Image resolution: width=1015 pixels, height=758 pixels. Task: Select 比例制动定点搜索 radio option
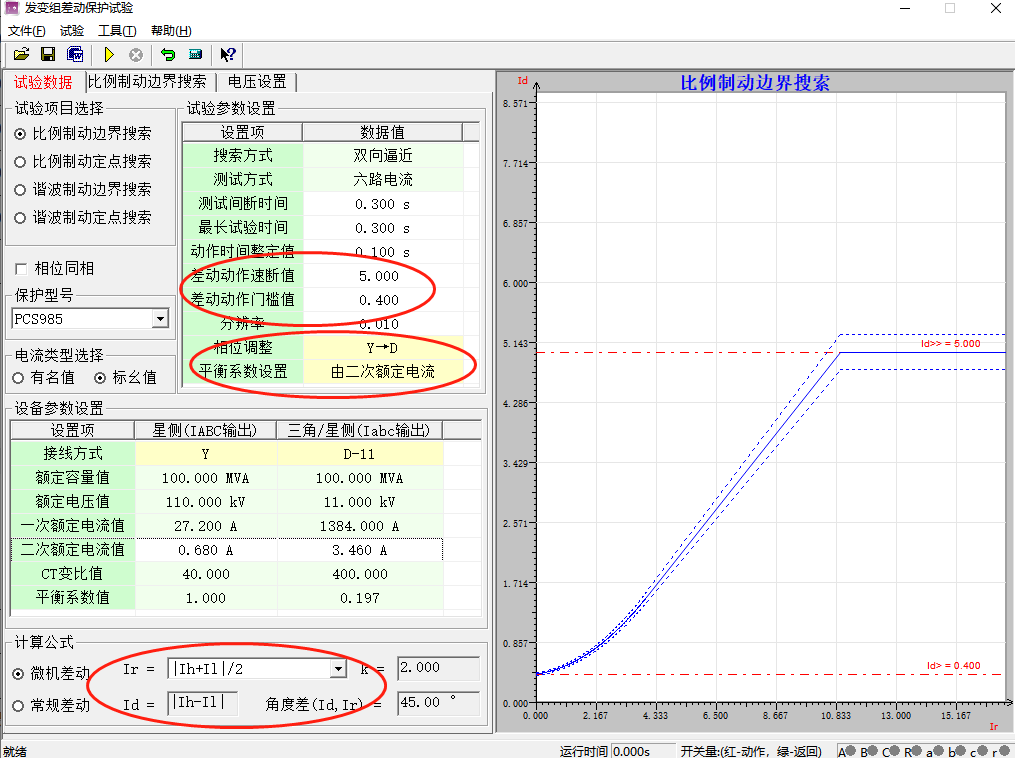pyautogui.click(x=20, y=161)
